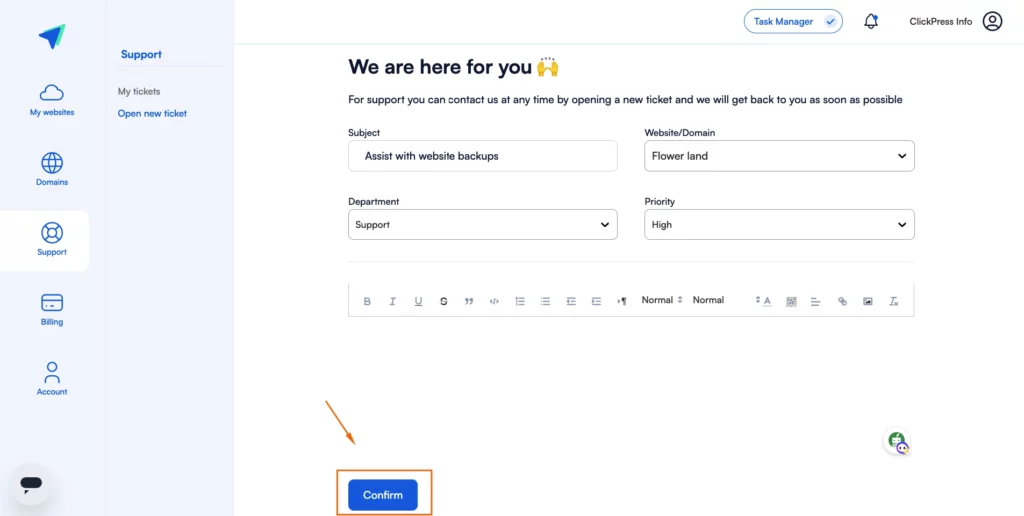Open the Billing section in the sidebar

[x=52, y=310]
